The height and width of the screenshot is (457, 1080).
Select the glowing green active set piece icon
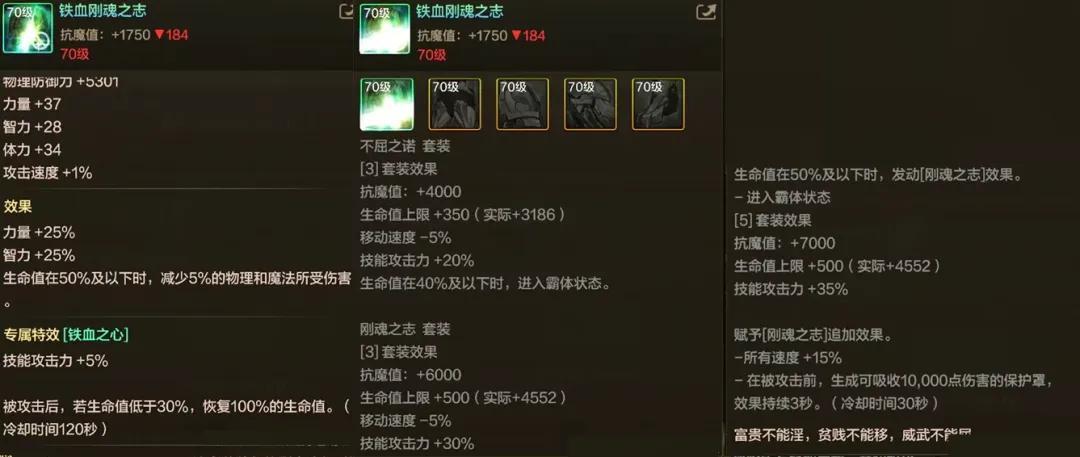[x=386, y=104]
